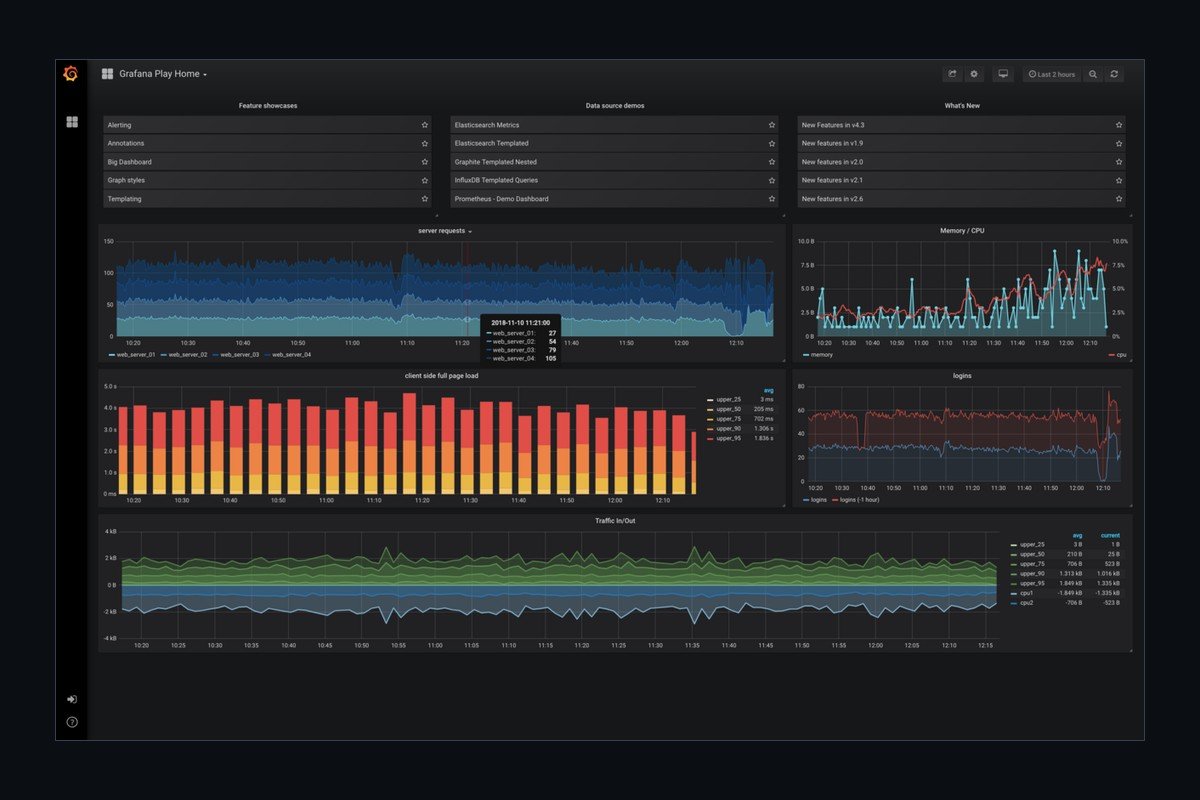
Task: Star the Graph styles dashboard
Action: (x=424, y=180)
